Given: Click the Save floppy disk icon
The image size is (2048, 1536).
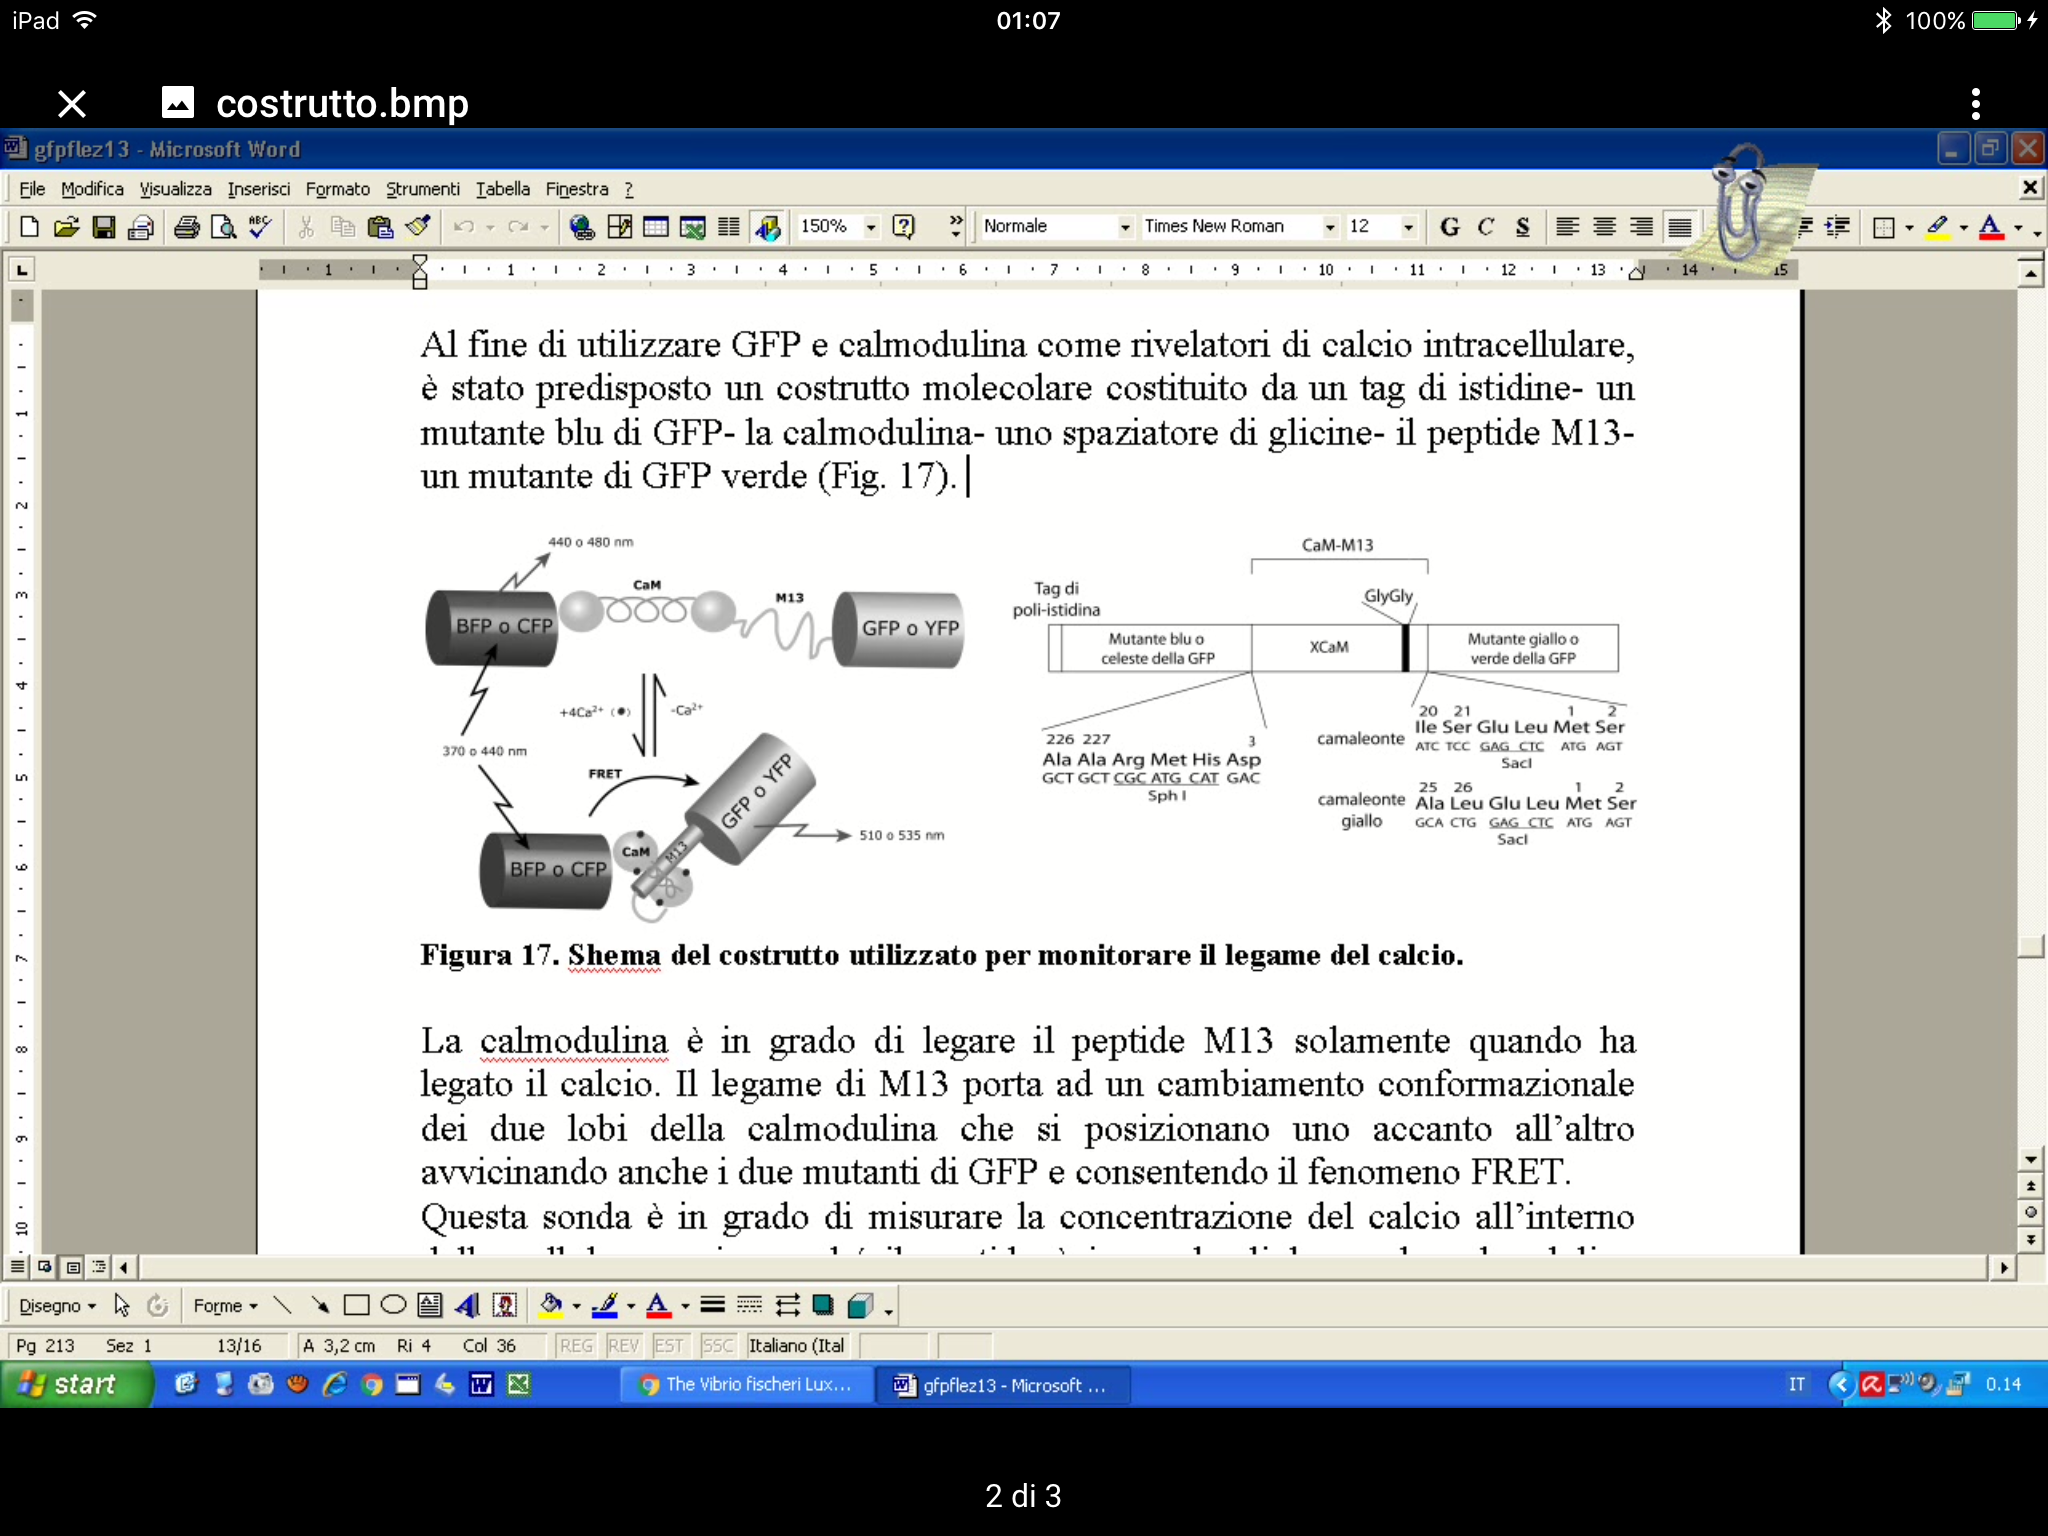Looking at the screenshot, I should 103,227.
